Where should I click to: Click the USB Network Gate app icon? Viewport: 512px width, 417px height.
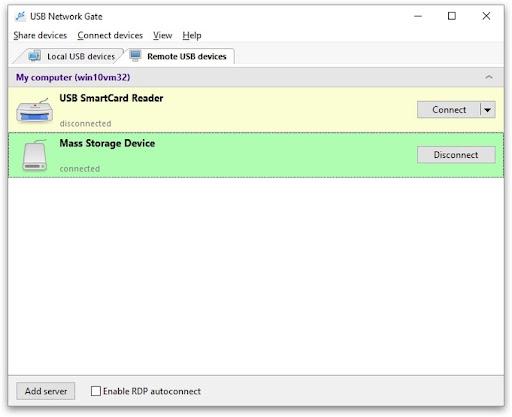(21, 16)
